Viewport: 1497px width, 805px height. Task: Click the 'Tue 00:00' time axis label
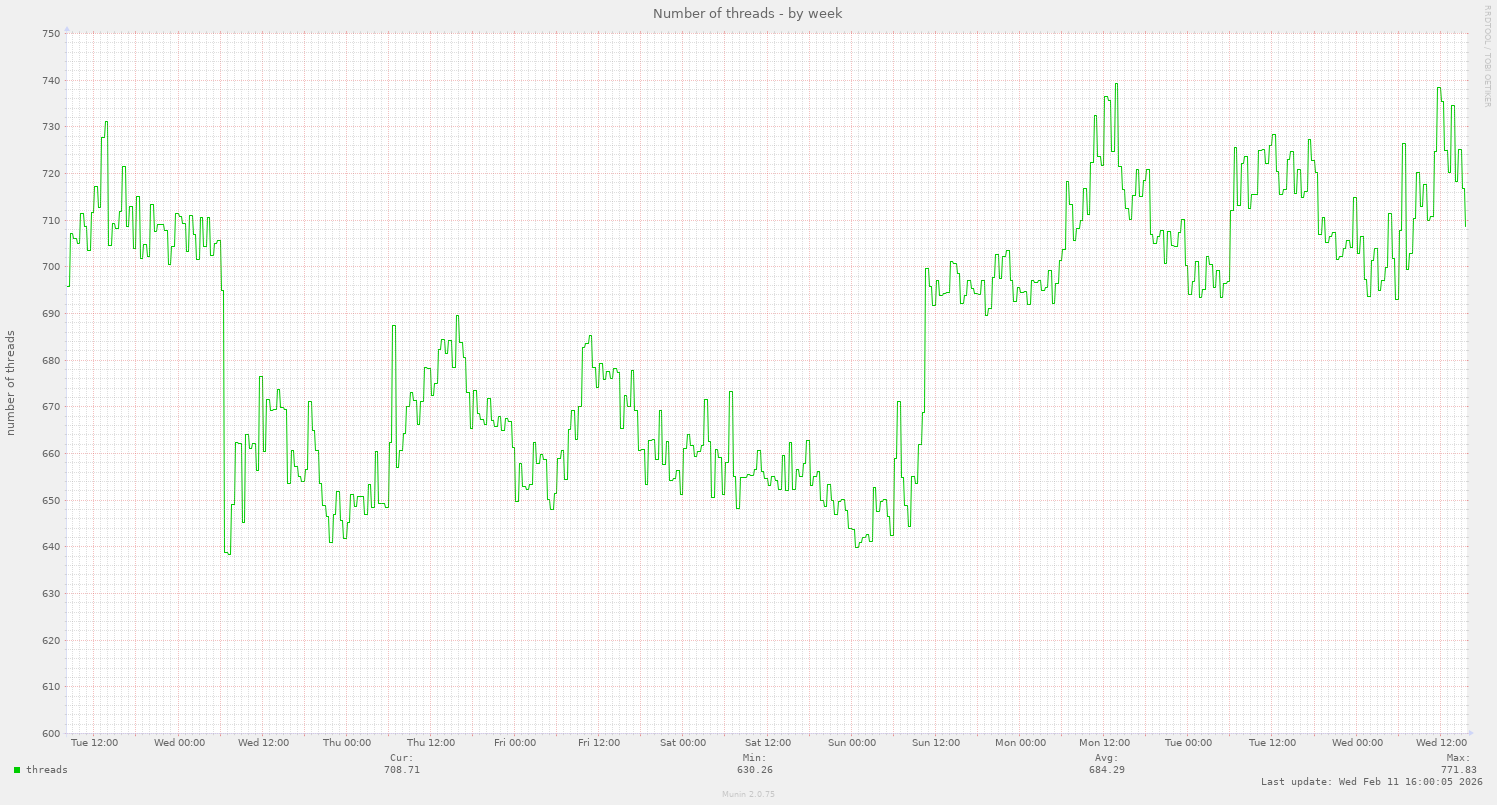click(1188, 743)
